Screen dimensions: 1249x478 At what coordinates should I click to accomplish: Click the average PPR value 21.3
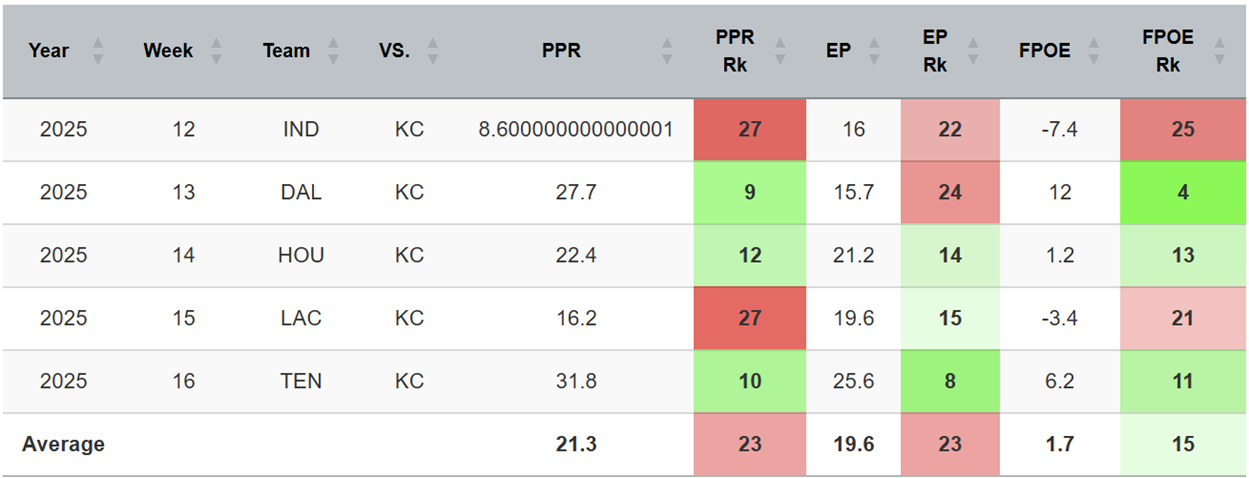[x=576, y=444]
